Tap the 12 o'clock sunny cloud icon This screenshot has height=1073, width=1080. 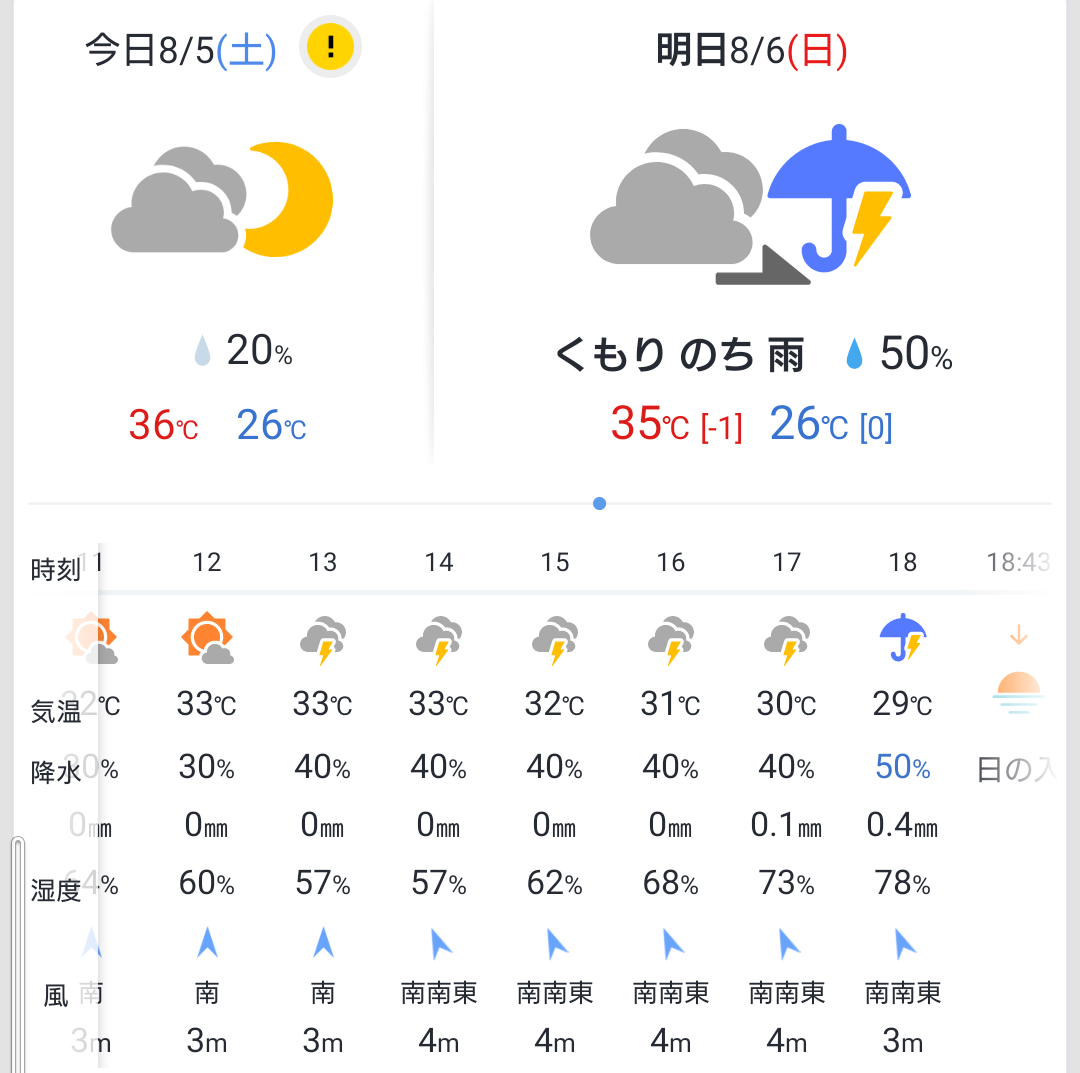coord(207,639)
